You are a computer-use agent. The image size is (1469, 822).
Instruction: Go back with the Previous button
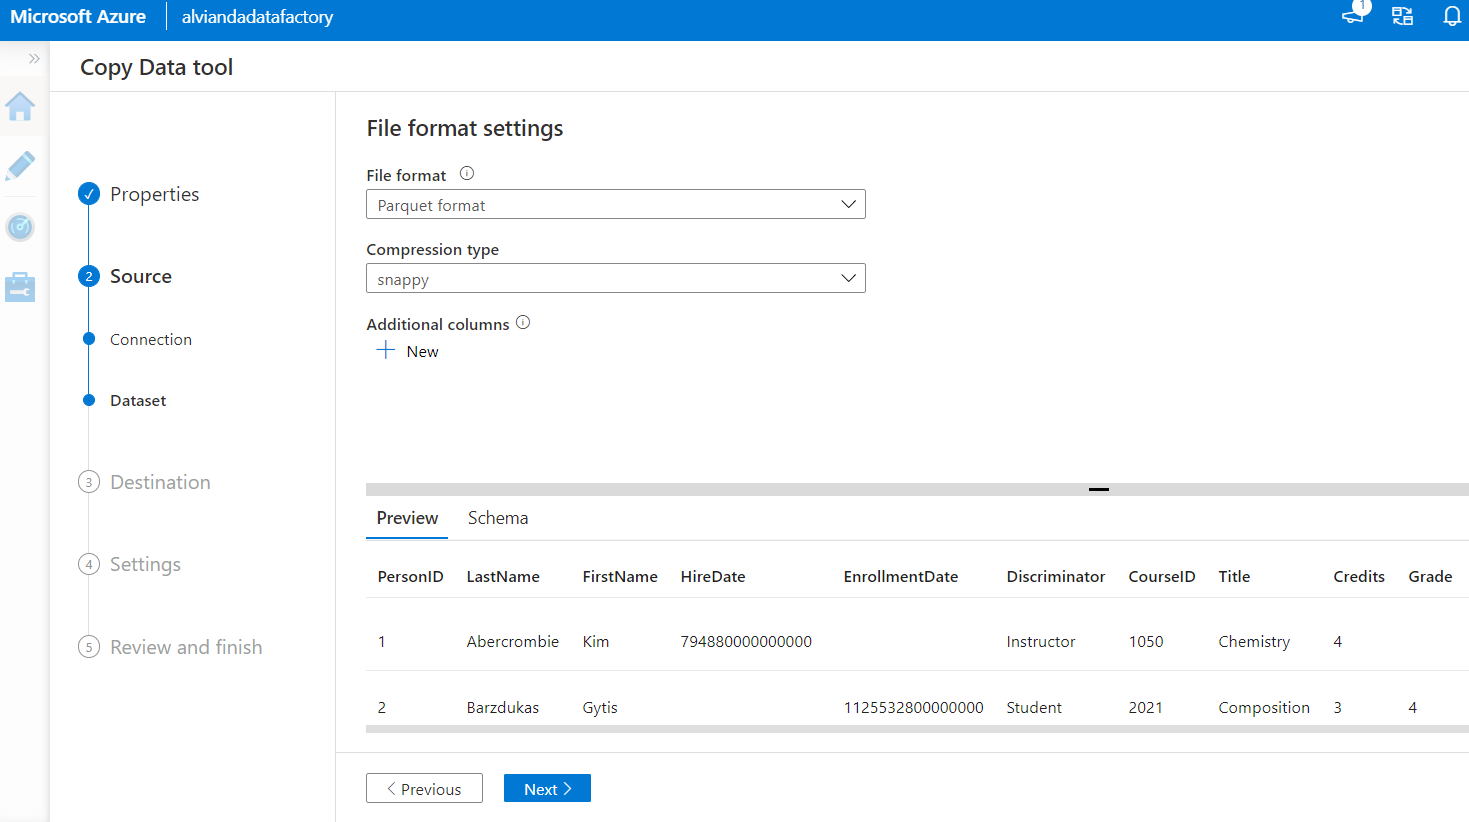tap(424, 788)
